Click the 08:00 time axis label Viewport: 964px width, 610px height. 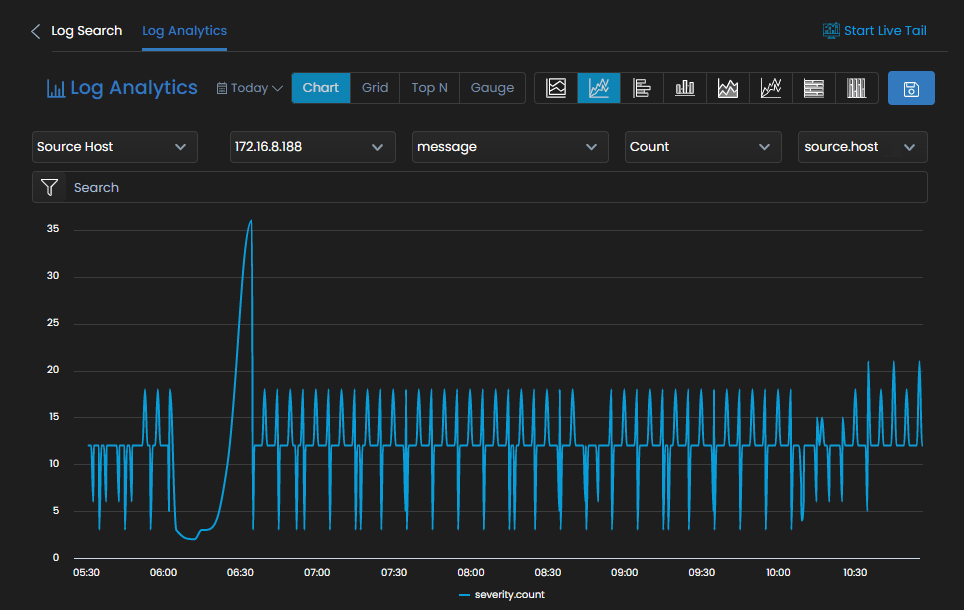point(471,572)
